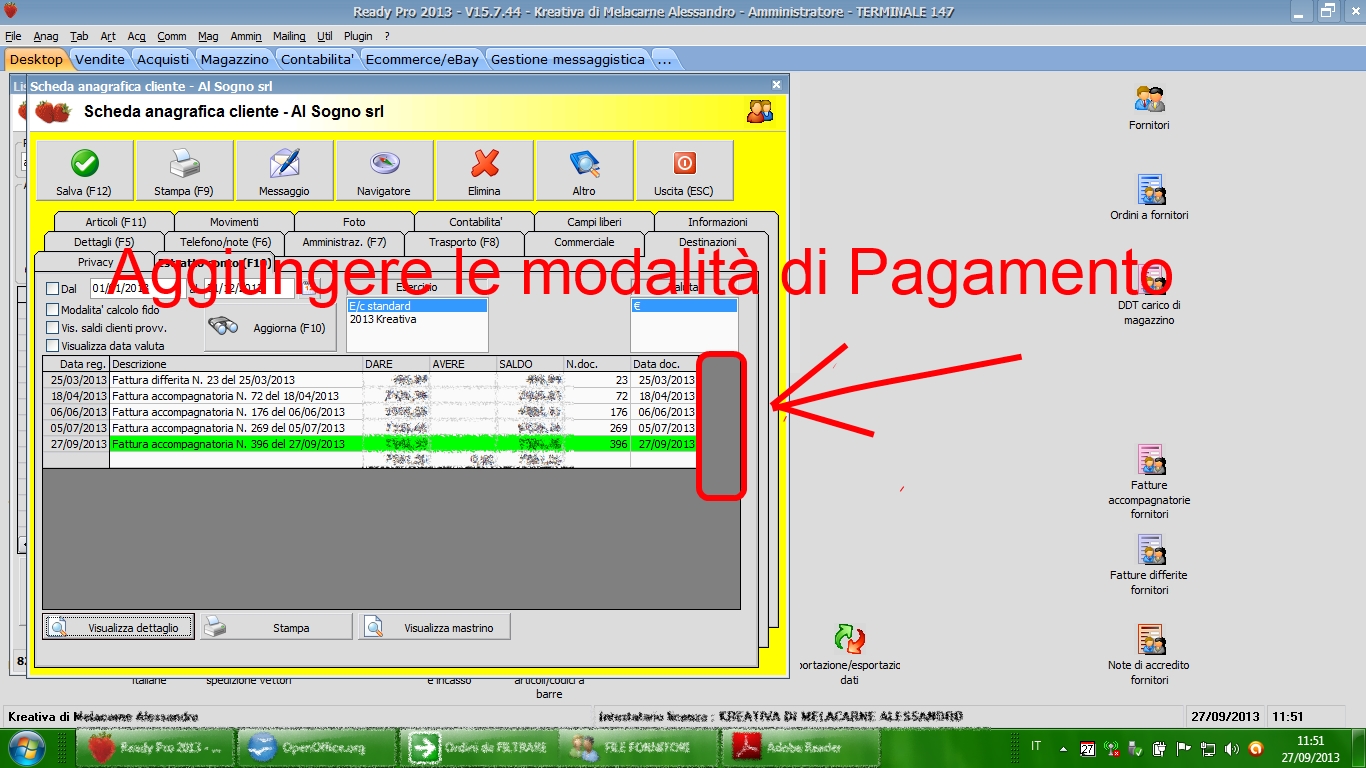Open Fatture accompagnatorie fornitori shortcut
This screenshot has width=1366, height=768.
[1149, 482]
